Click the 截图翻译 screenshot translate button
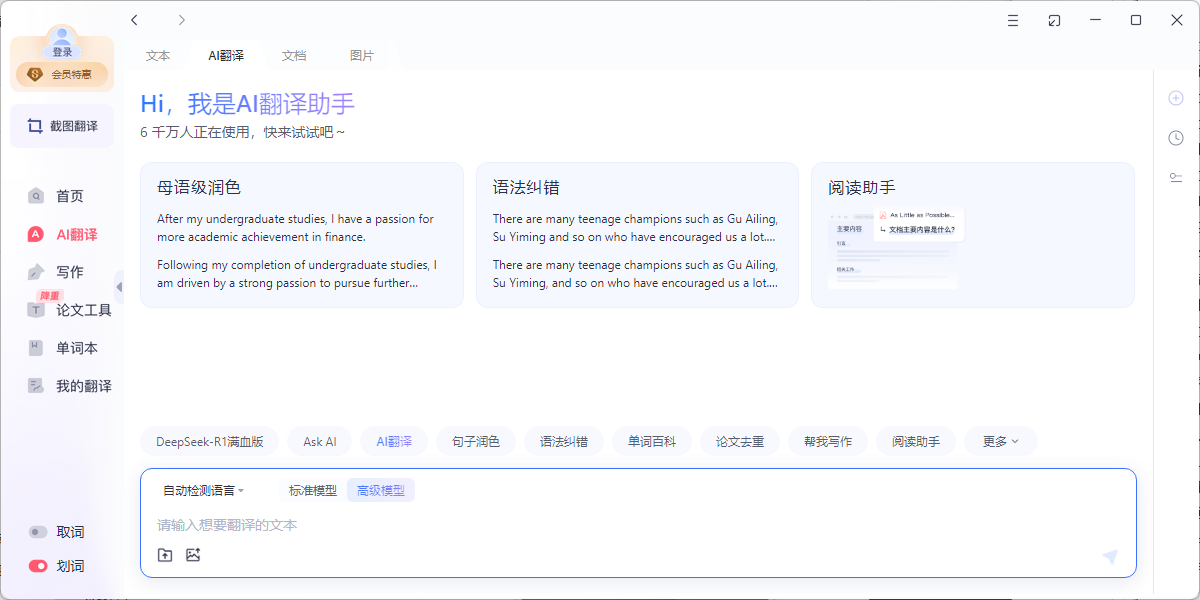The image size is (1200, 600). [62, 126]
